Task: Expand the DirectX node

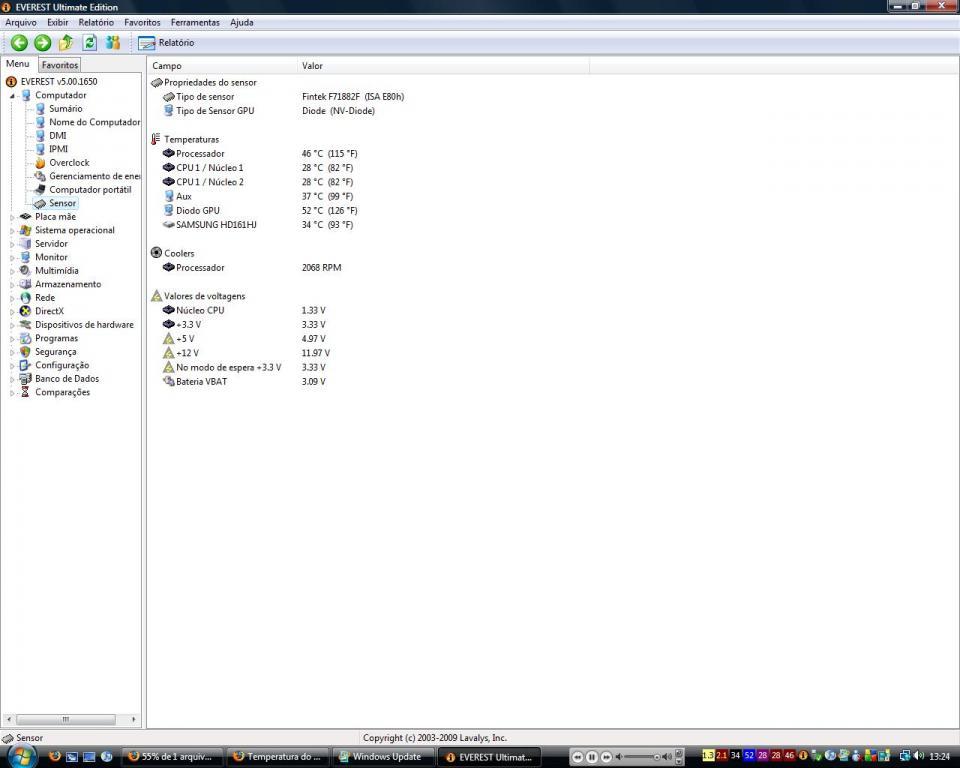Action: (12, 311)
